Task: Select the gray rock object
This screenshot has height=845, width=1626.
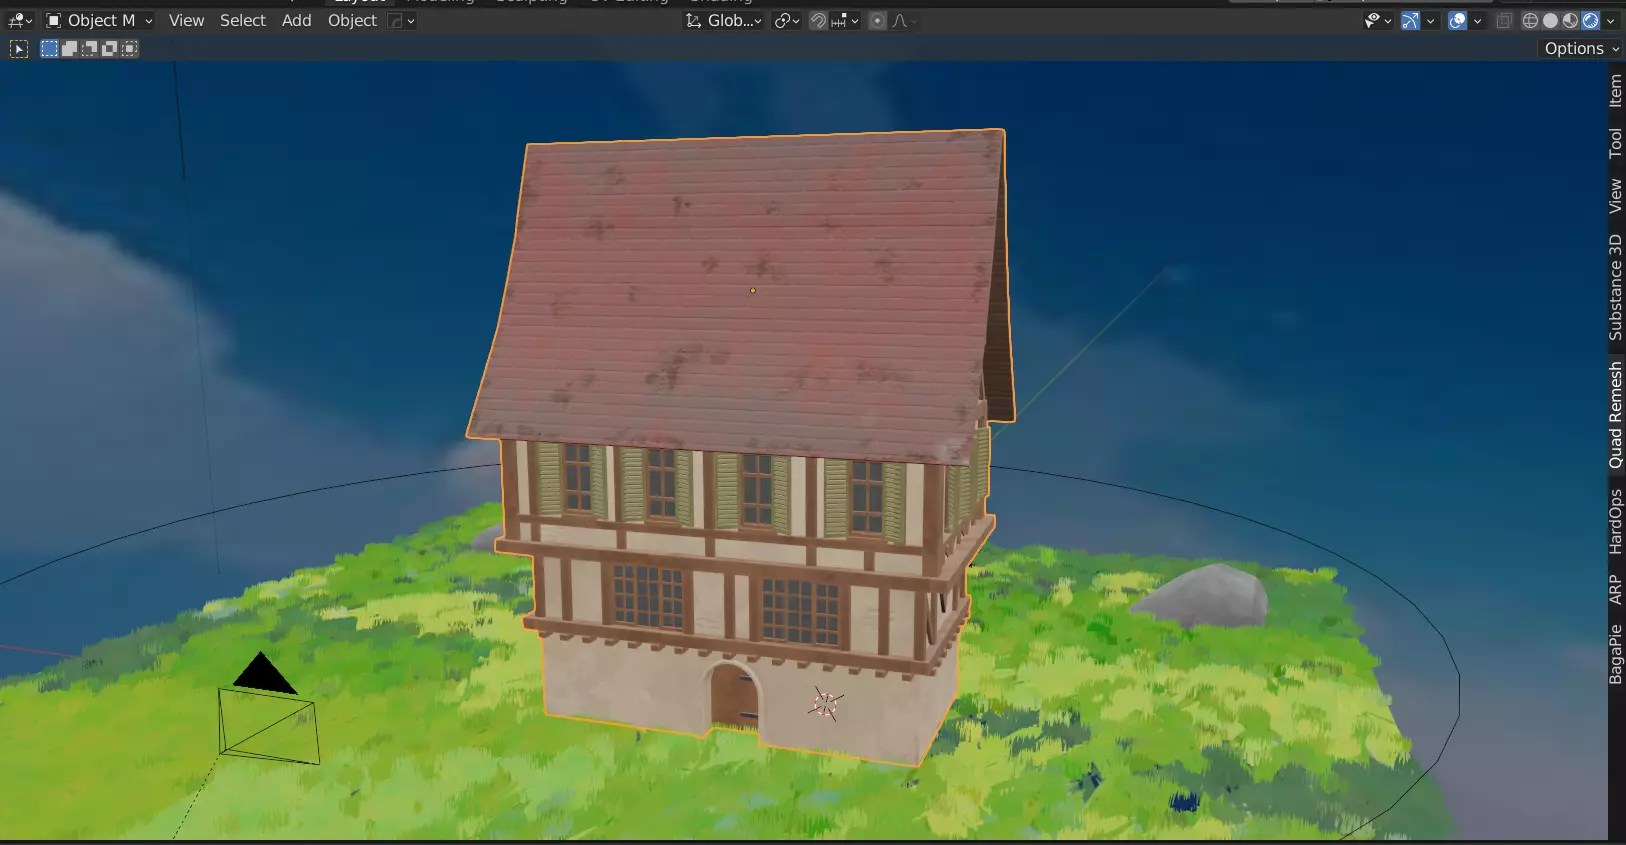Action: tap(1200, 596)
